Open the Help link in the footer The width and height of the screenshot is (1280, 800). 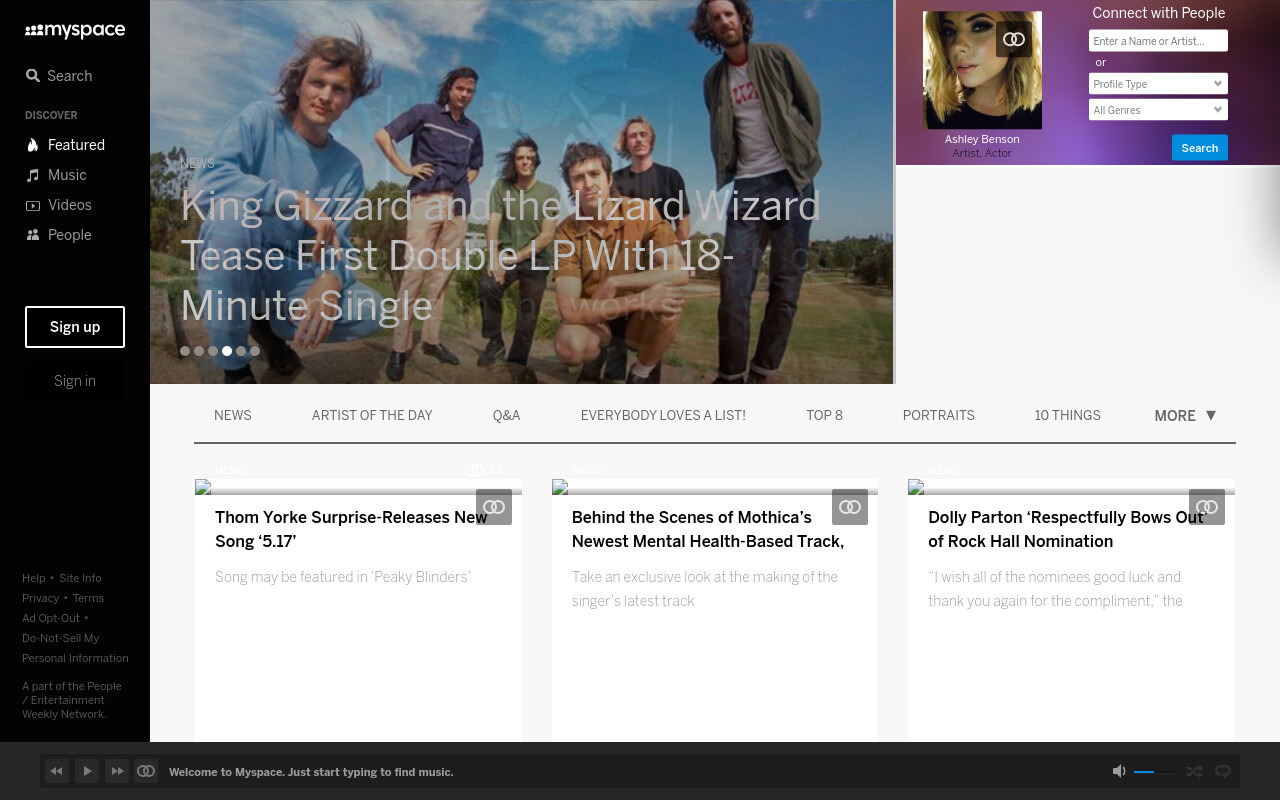[x=34, y=578]
